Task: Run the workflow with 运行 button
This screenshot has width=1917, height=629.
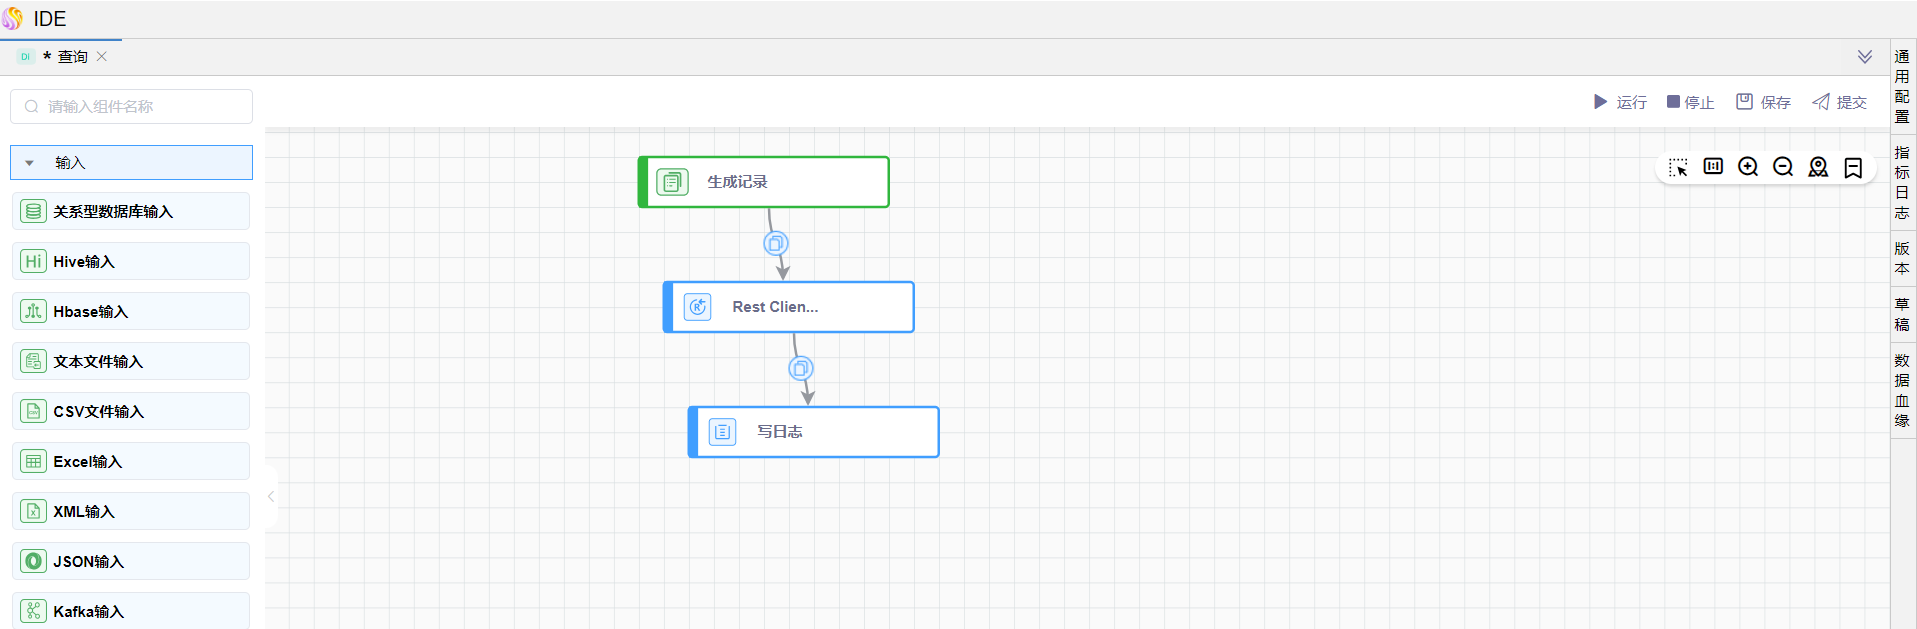Action: (x=1619, y=102)
